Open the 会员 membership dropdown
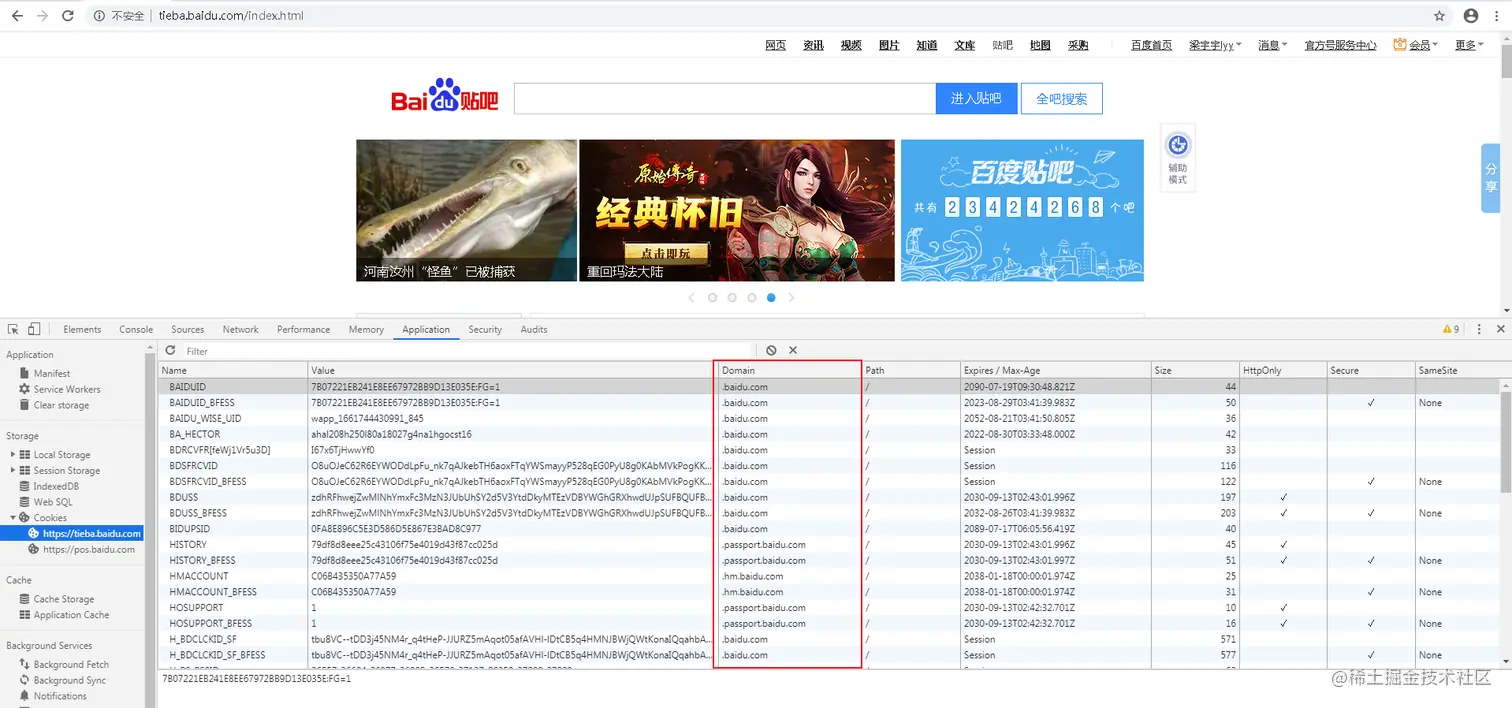The width and height of the screenshot is (1512, 708). tap(1415, 45)
